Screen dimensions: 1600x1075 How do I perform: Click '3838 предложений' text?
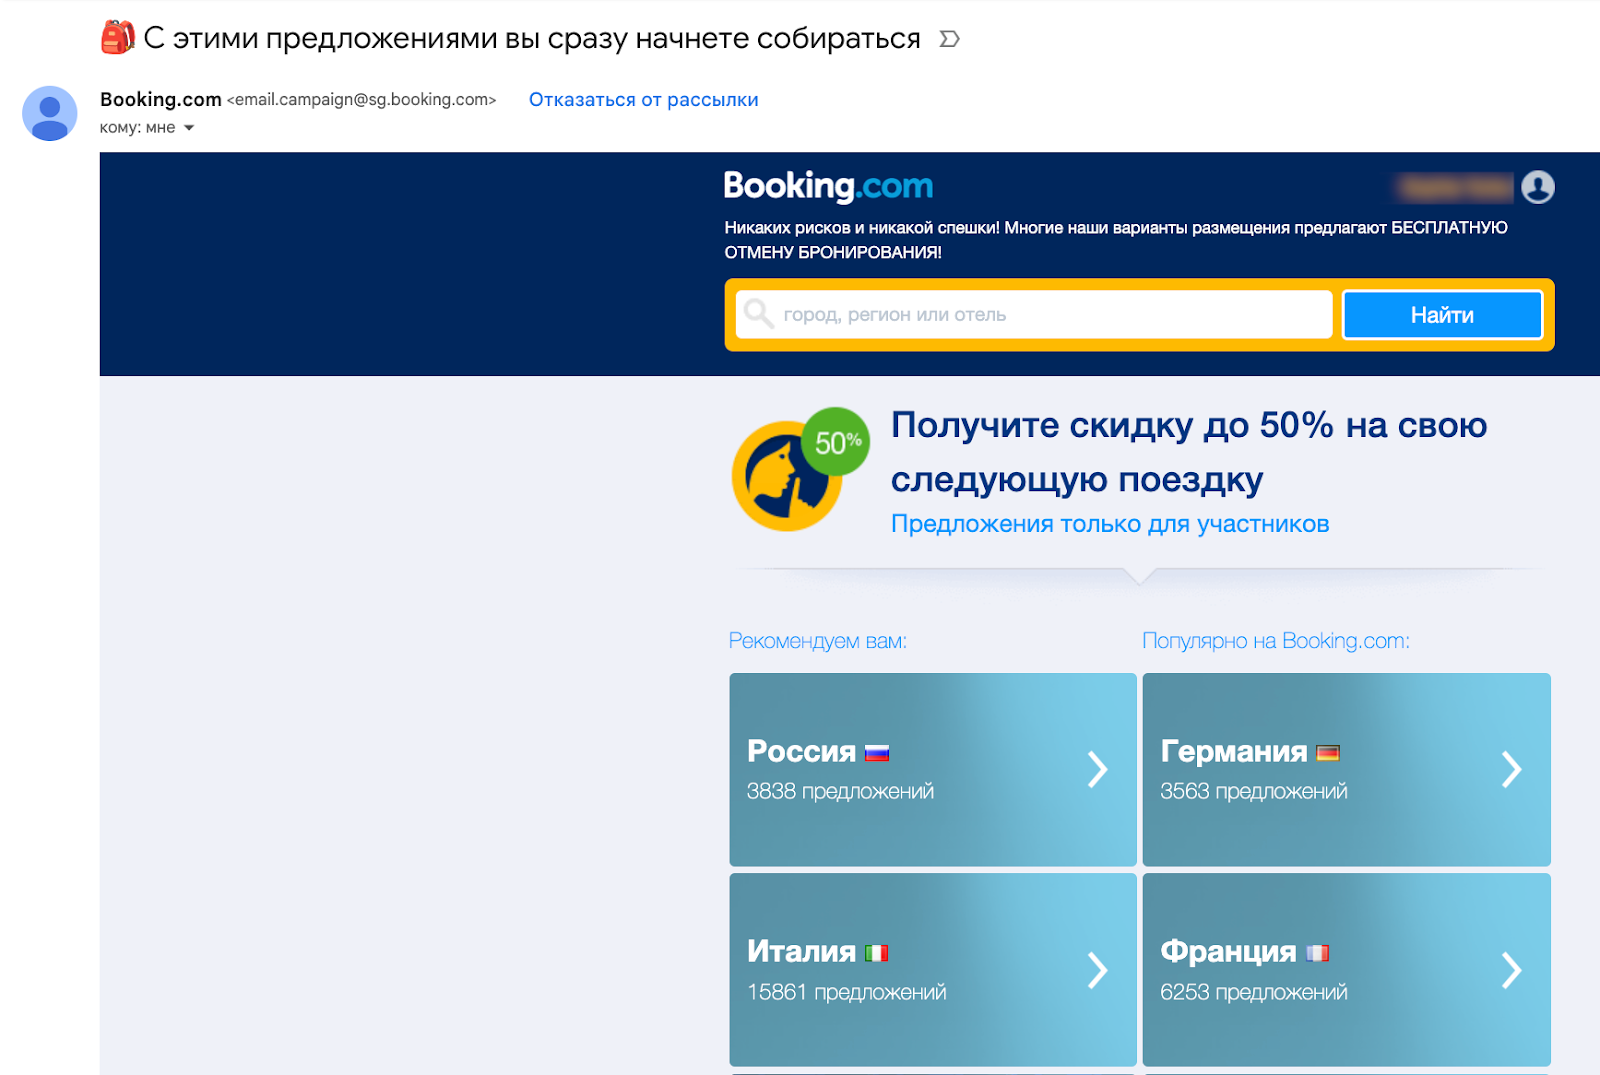(x=840, y=791)
